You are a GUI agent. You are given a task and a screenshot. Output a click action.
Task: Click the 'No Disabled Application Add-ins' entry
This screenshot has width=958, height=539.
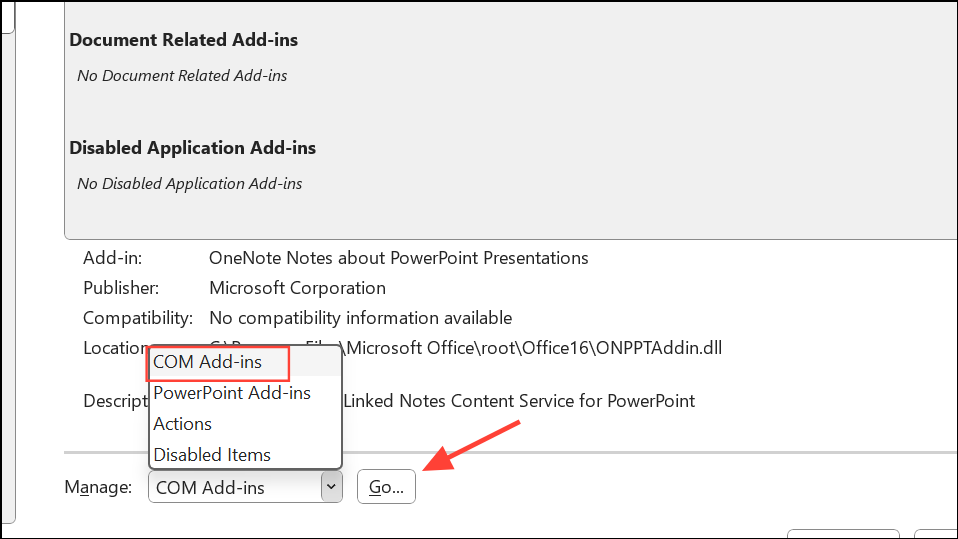[189, 184]
